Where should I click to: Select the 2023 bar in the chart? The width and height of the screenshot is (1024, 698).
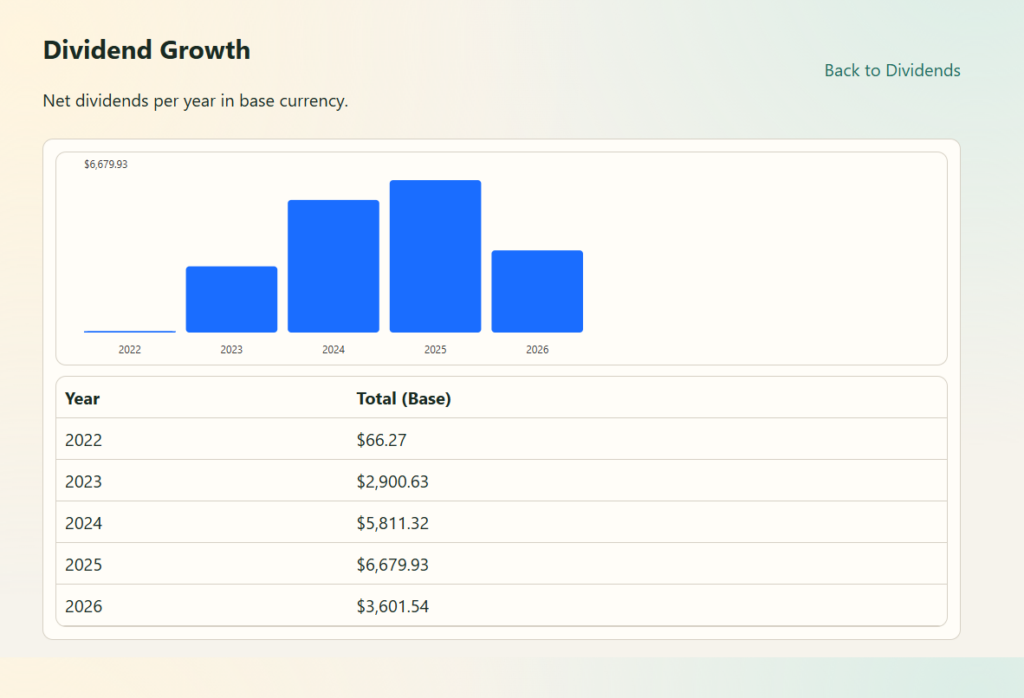pyautogui.click(x=231, y=299)
